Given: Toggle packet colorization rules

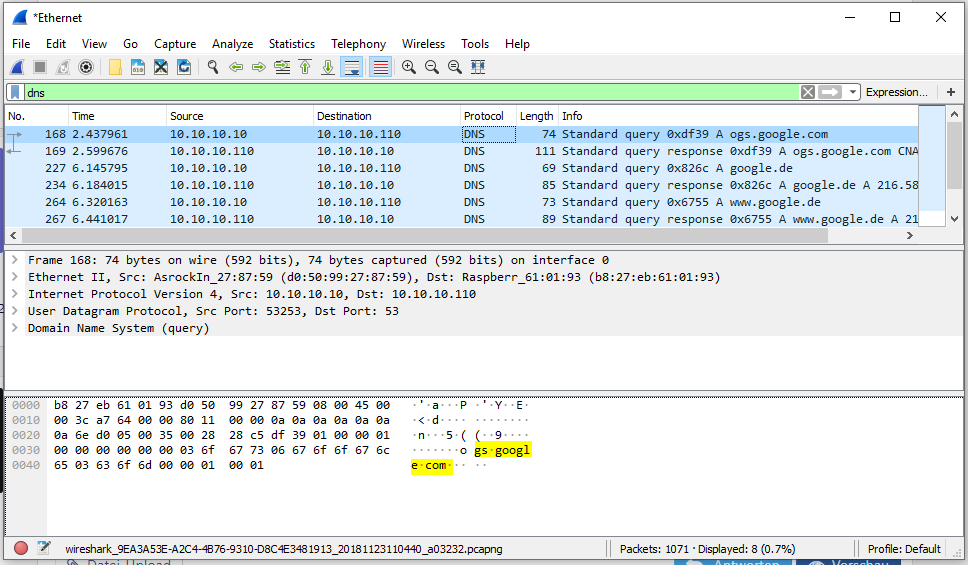Looking at the screenshot, I should (x=380, y=67).
